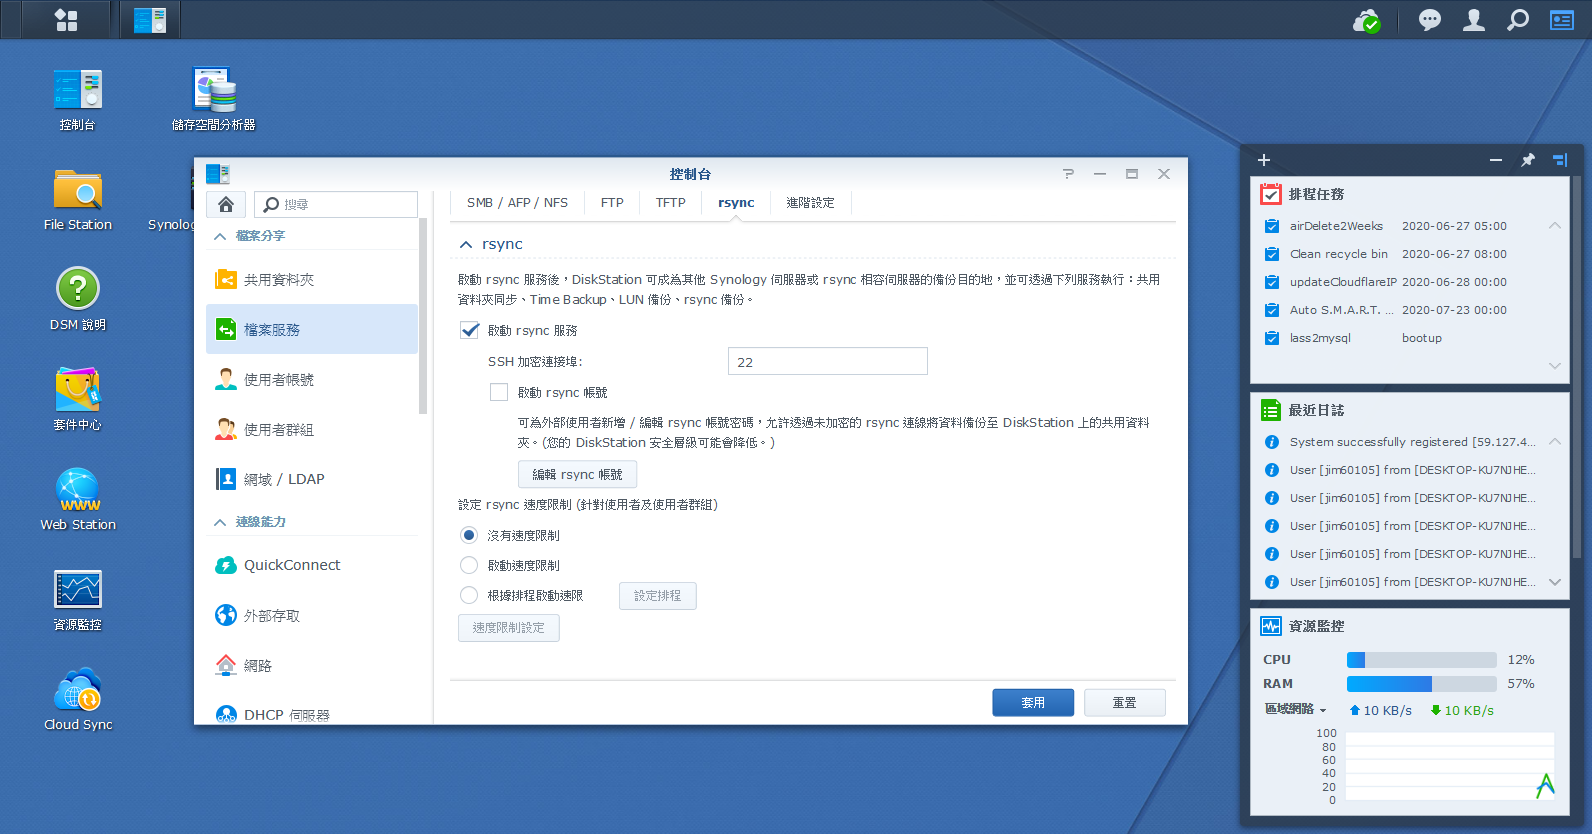Enable the 啟動 rsync 帳號 checkbox

pos(499,392)
